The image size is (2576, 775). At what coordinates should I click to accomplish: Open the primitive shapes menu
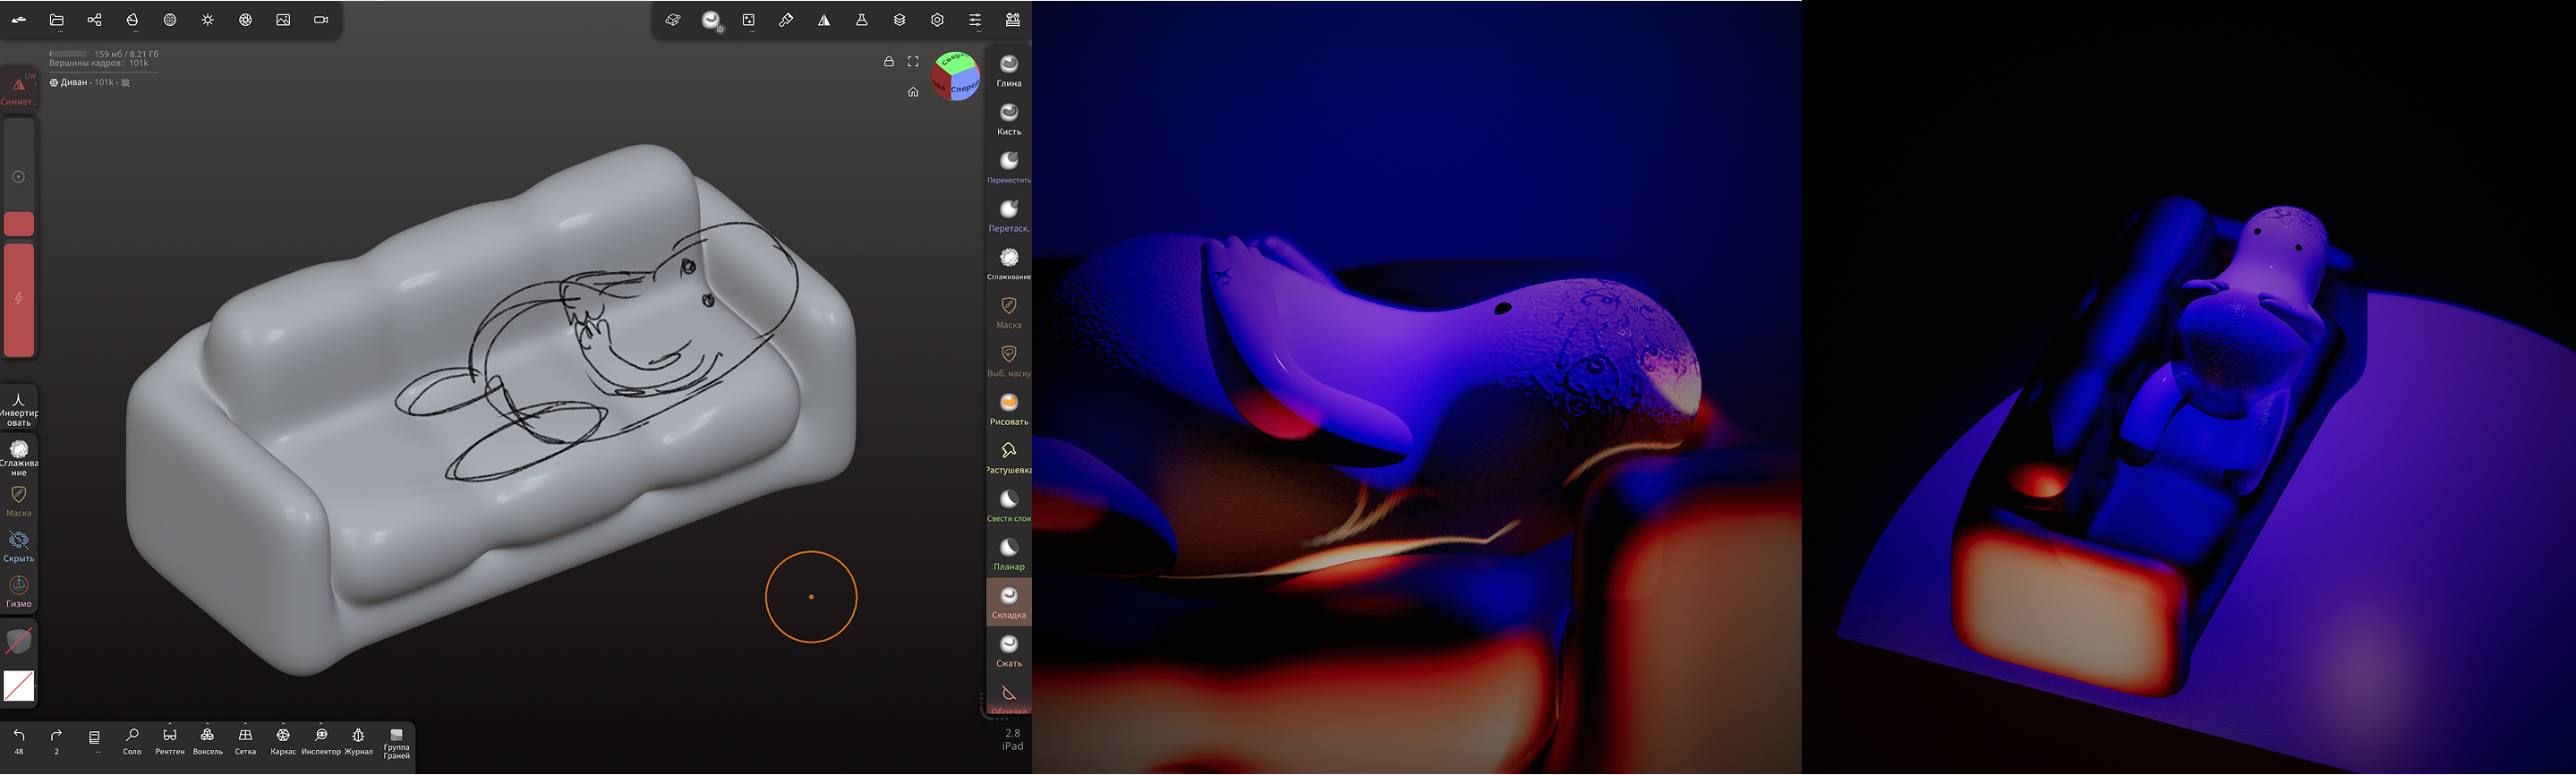tap(673, 20)
